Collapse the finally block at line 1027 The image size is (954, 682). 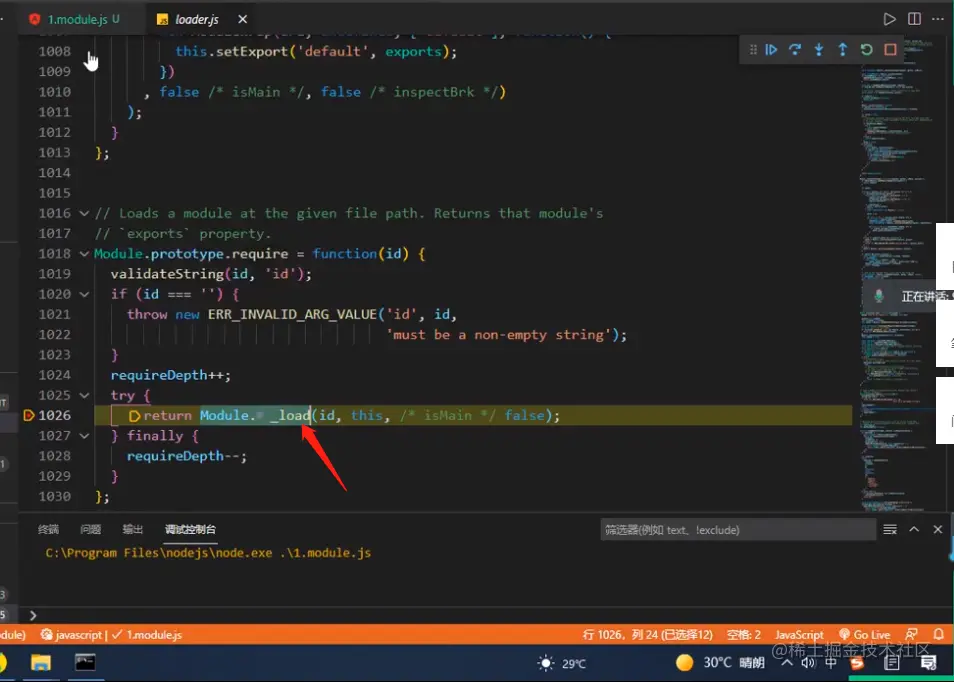tap(84, 436)
